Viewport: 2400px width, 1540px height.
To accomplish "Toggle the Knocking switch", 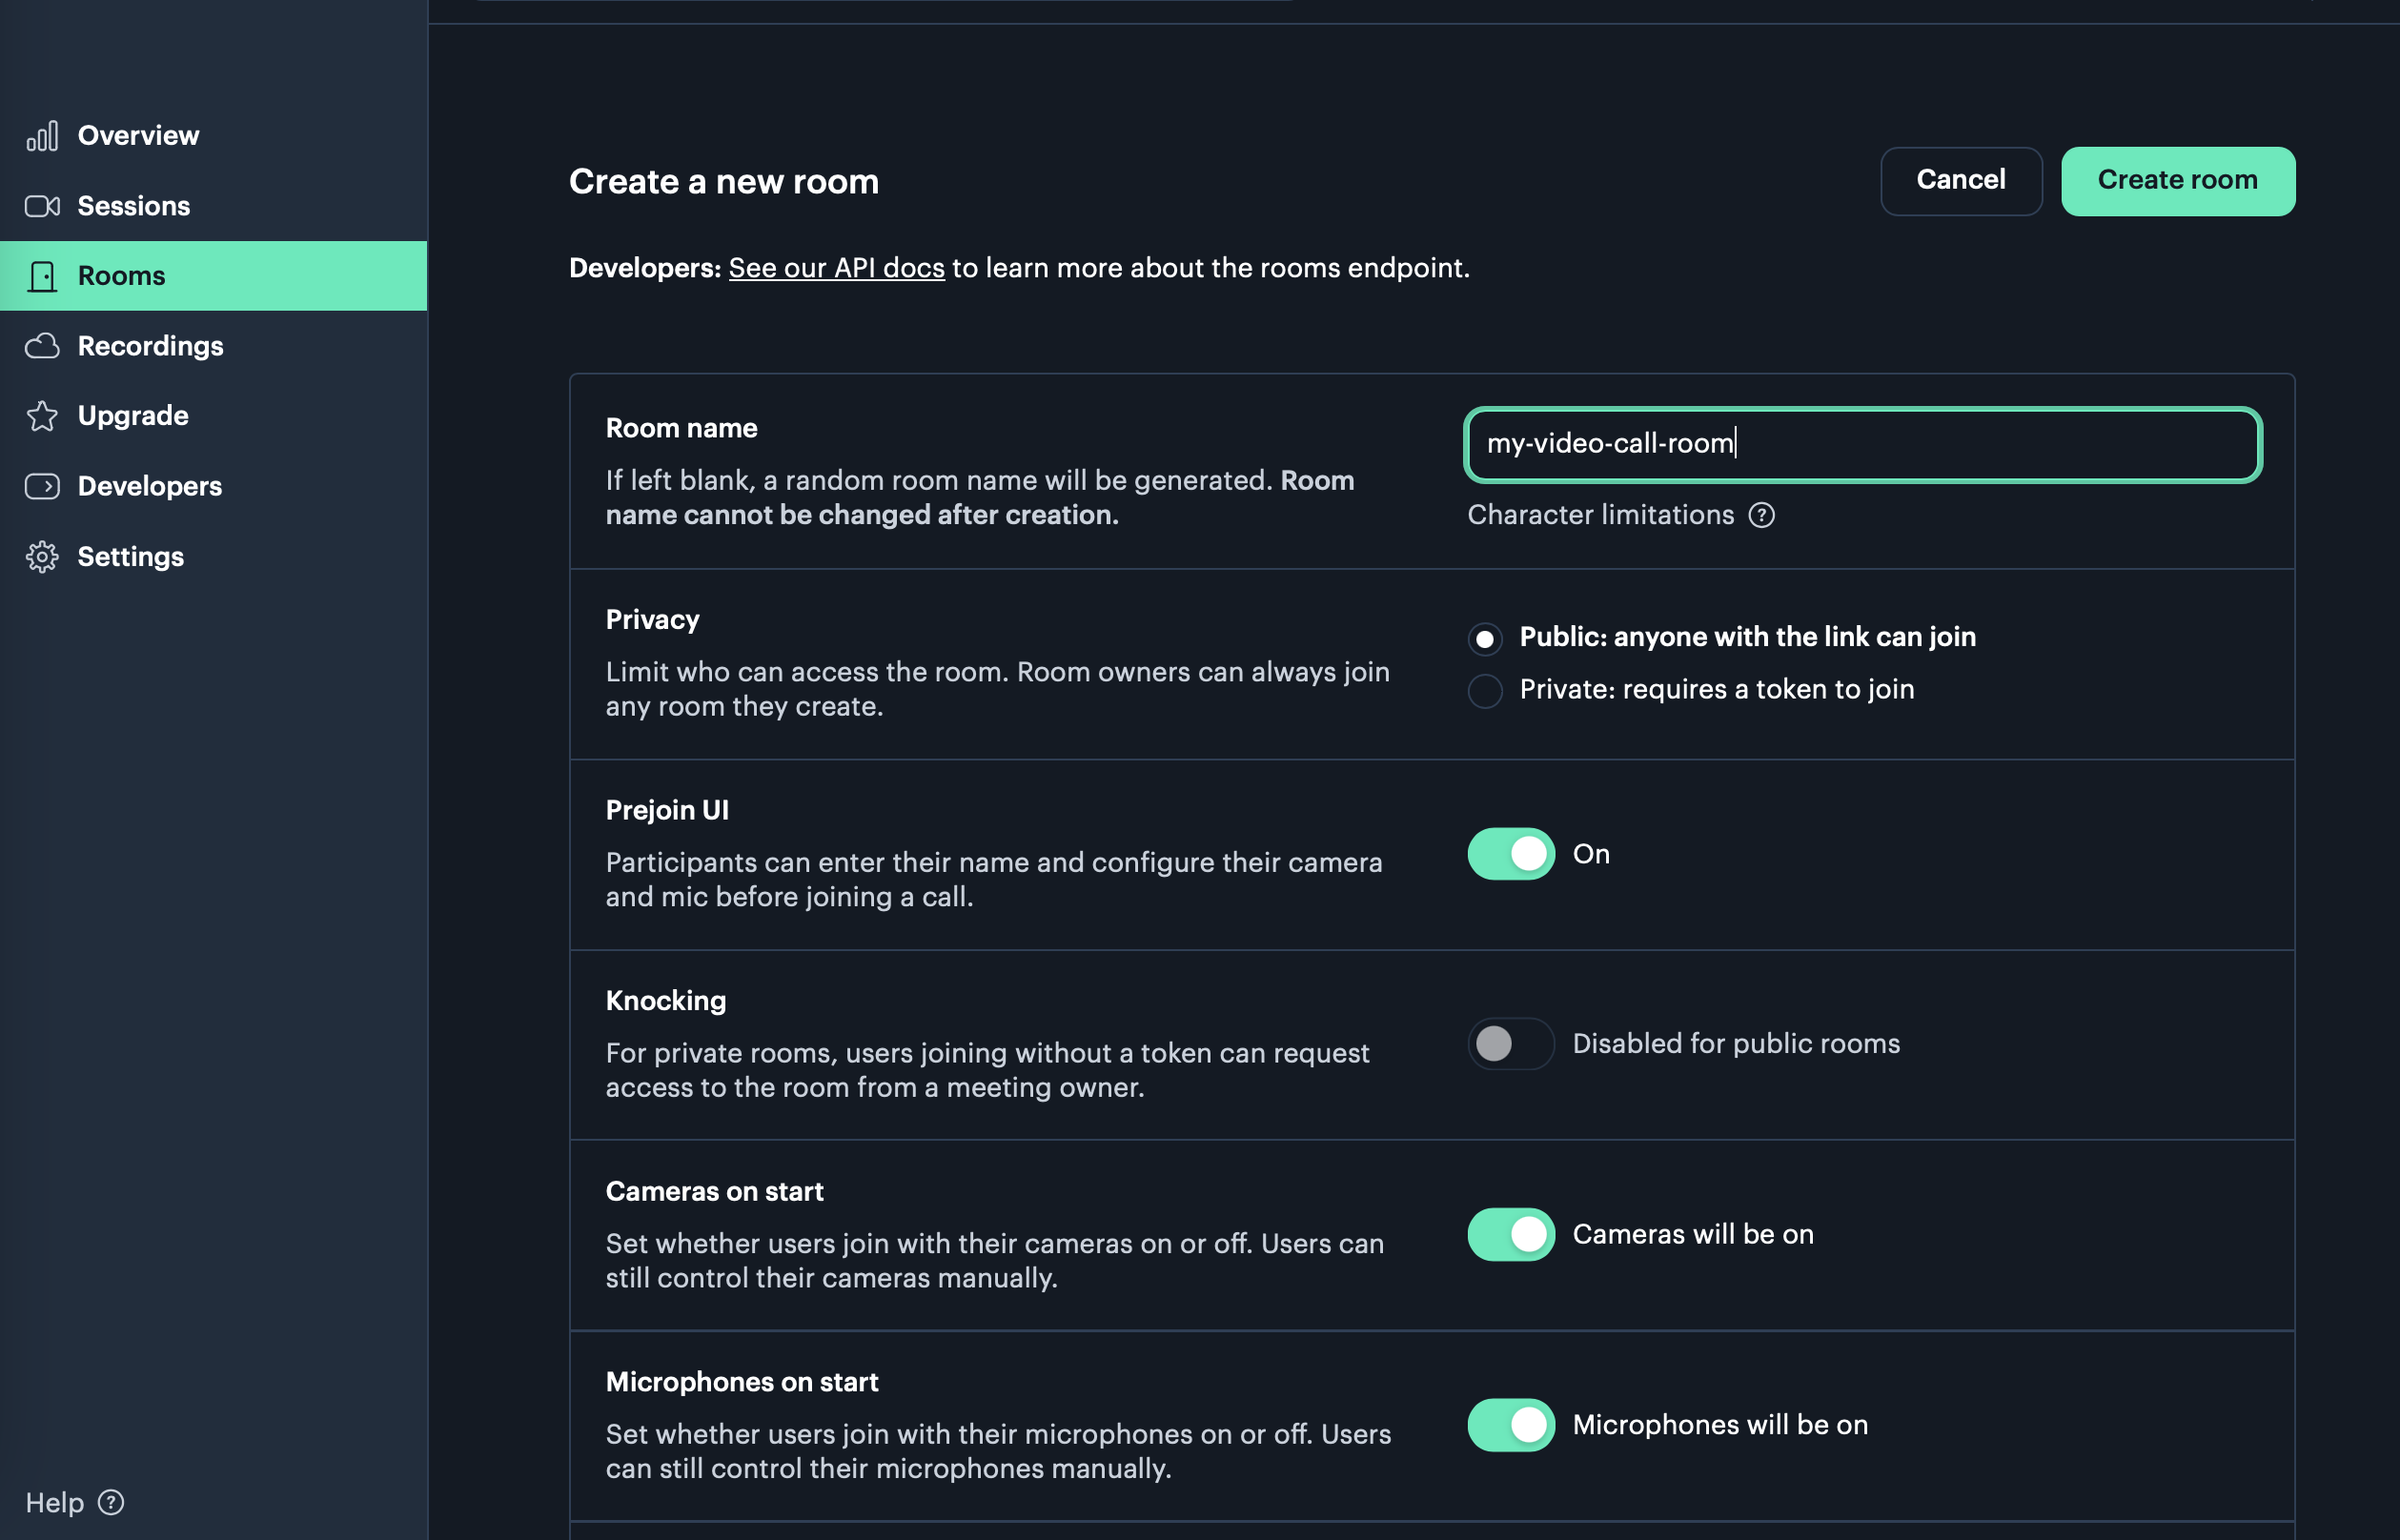I will (1510, 1043).
